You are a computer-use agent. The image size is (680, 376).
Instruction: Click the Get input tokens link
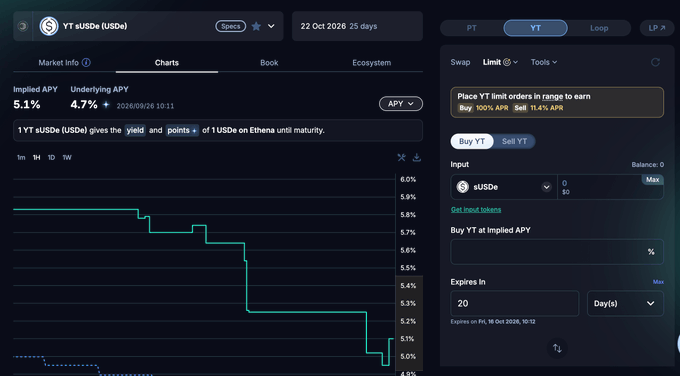point(476,209)
